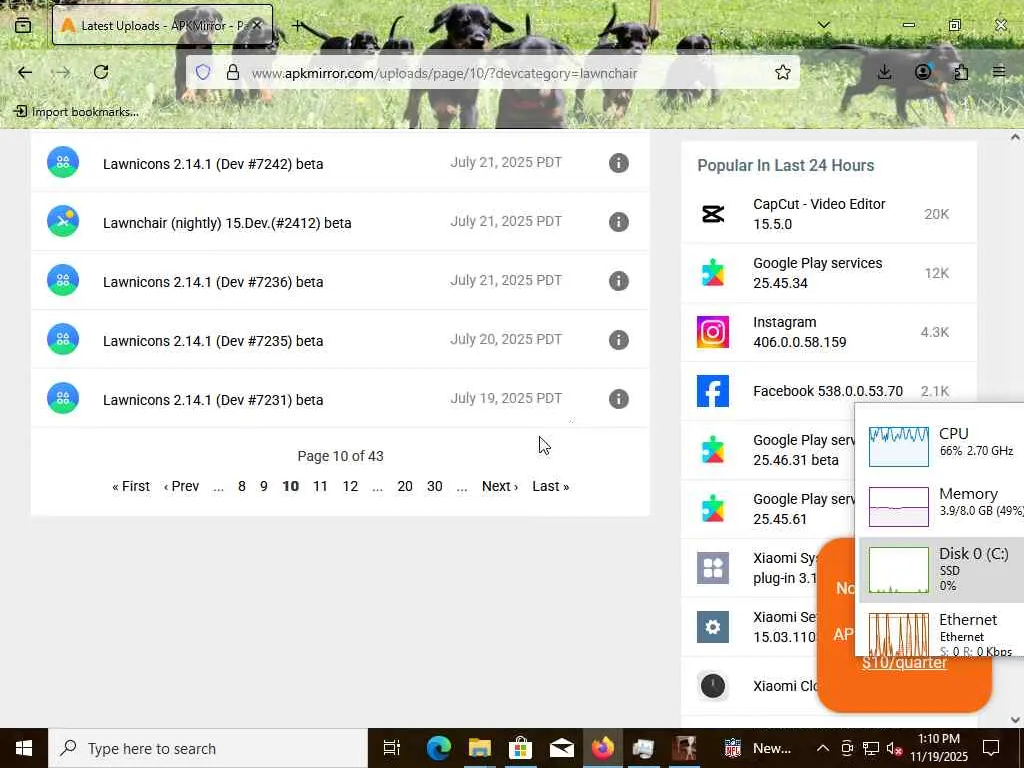Open Task View on the taskbar

click(391, 748)
